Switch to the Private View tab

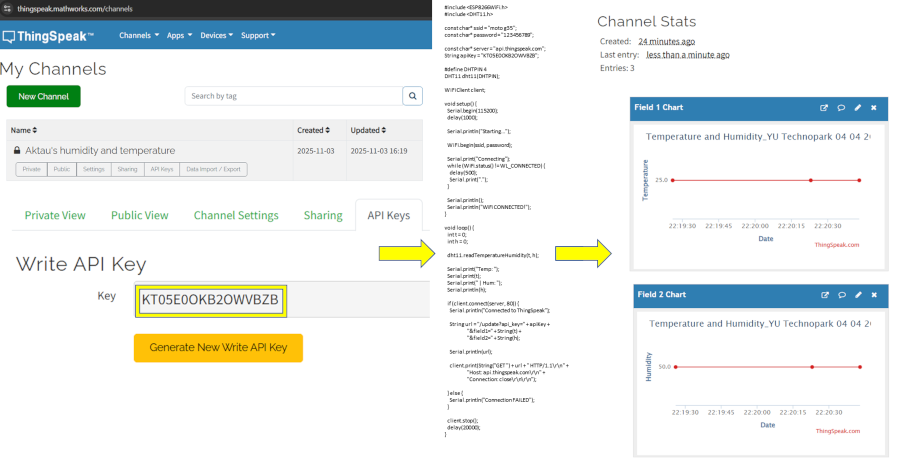coord(55,215)
